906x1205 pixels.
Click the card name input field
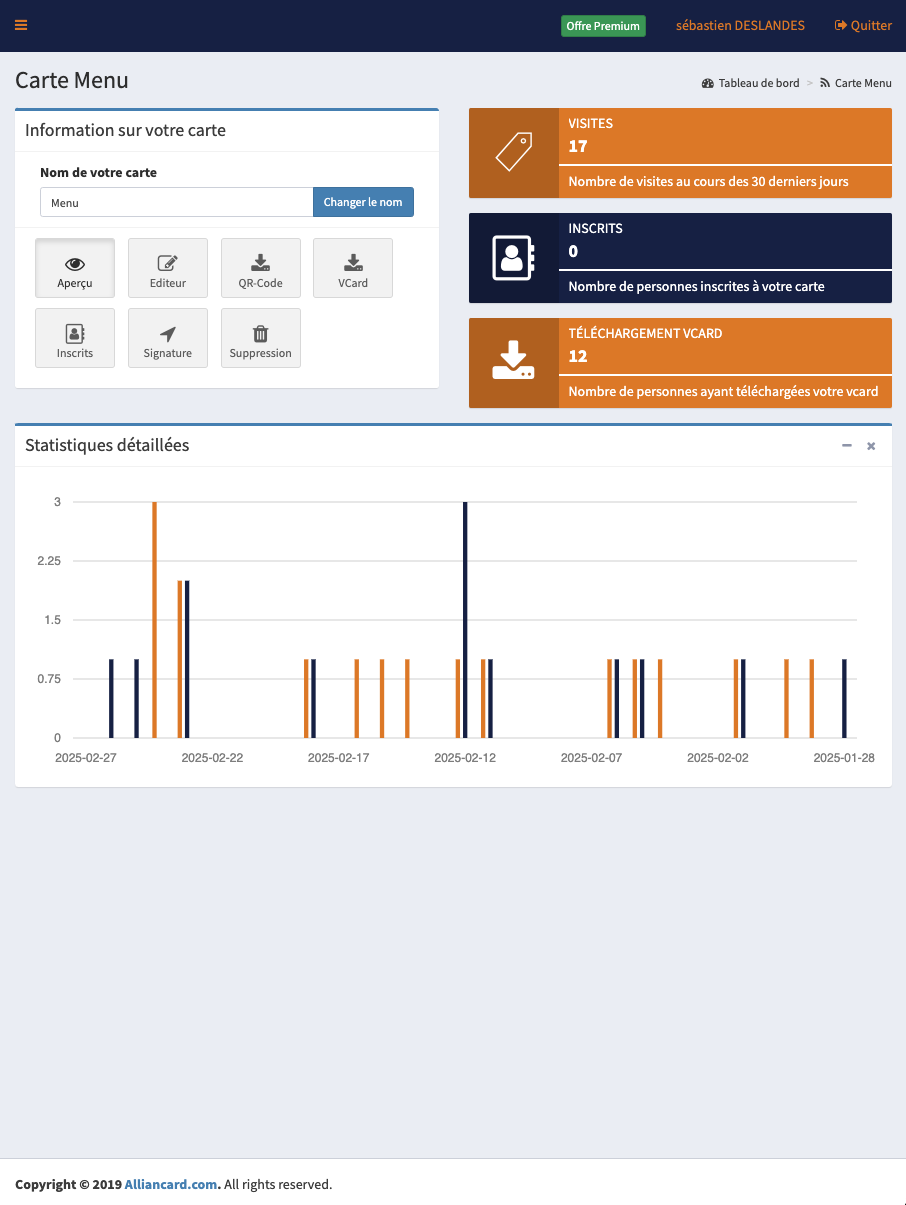click(177, 202)
